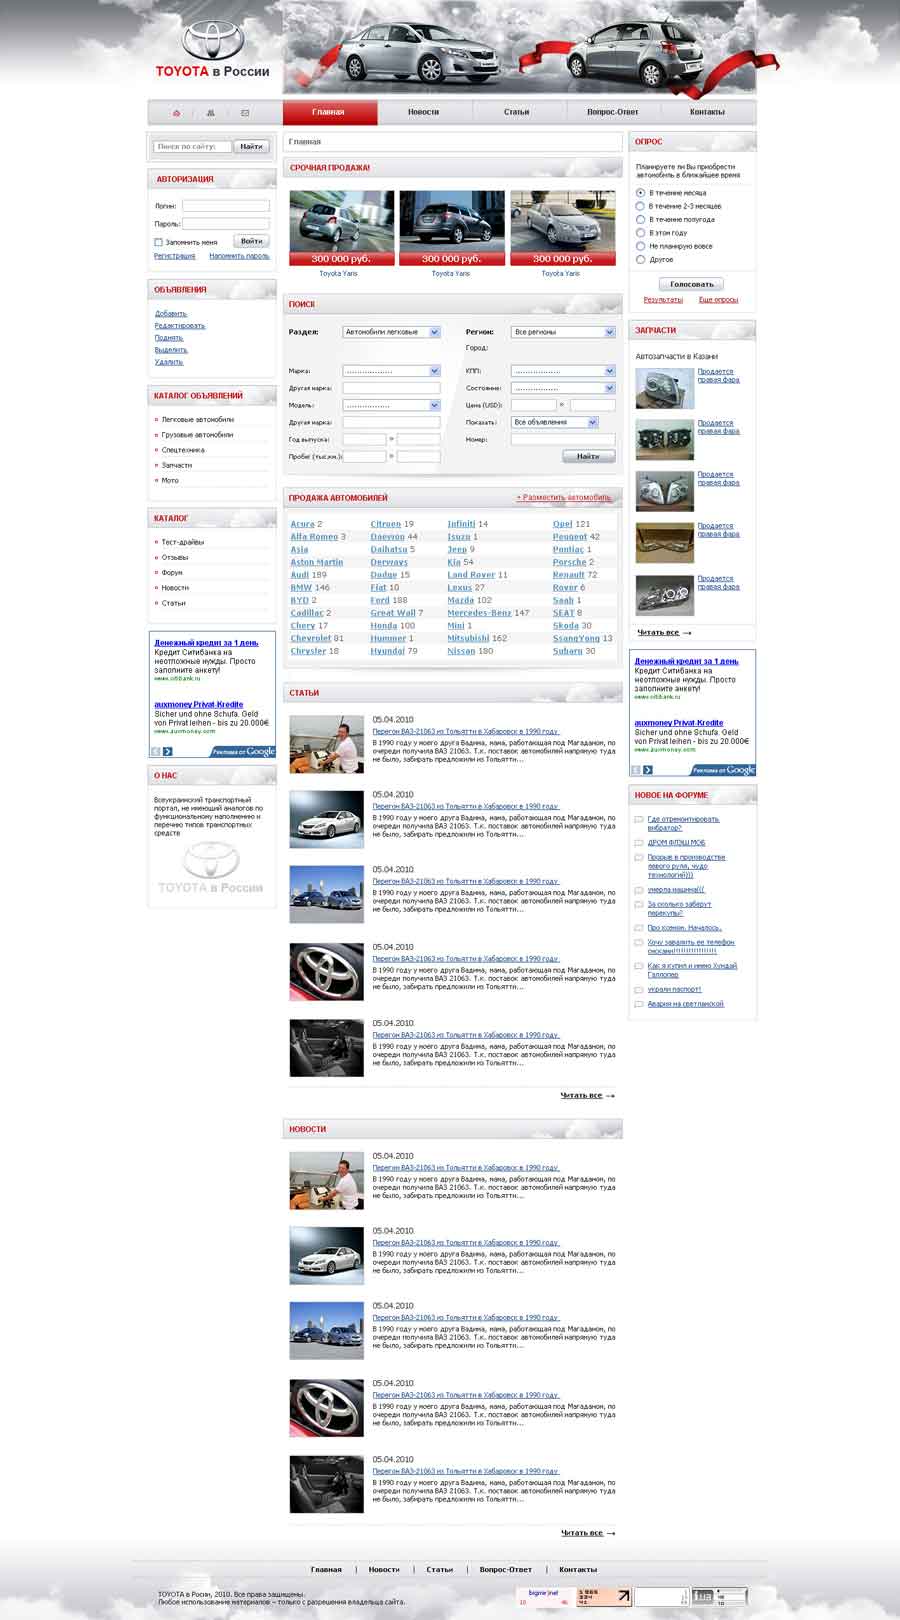Open the 'Раздел' dropdown showing Автомобили легковые
Screen dimensions: 900x1620
(391, 332)
